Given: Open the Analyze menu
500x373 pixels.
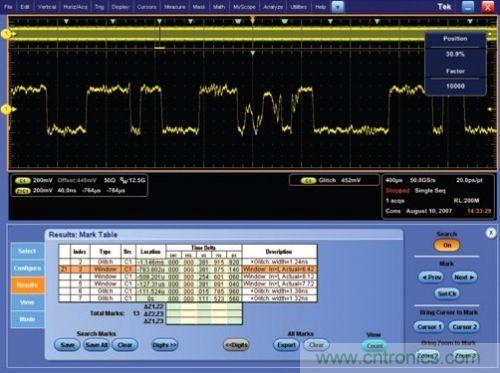Looking at the screenshot, I should pyautogui.click(x=273, y=7).
